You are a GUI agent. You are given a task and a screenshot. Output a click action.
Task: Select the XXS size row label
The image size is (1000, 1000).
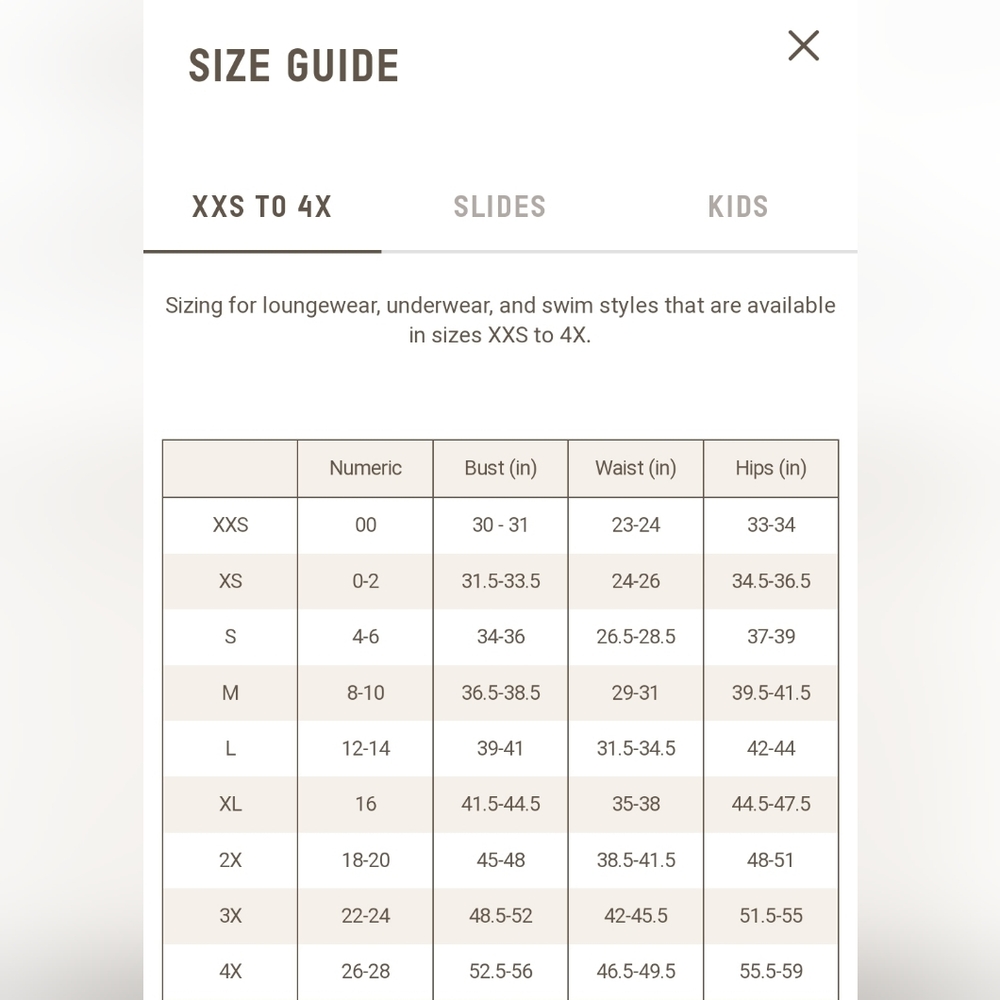click(x=230, y=525)
